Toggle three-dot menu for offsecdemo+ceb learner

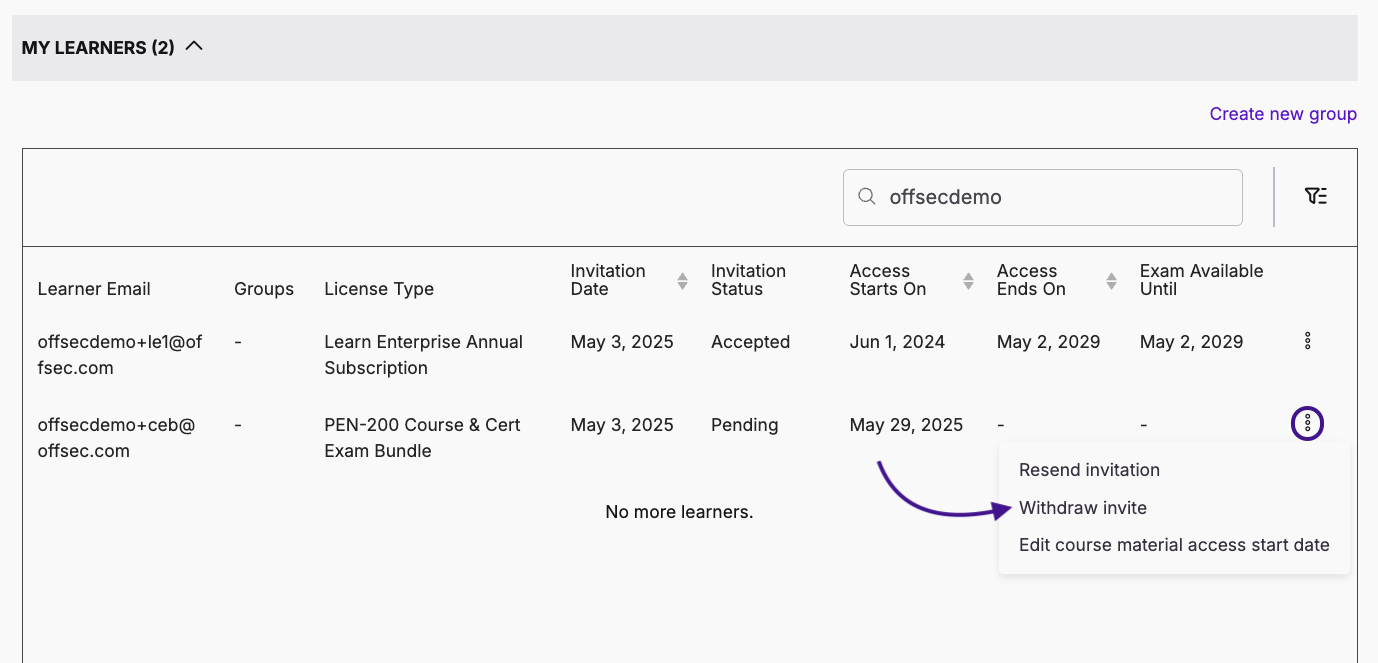pos(1307,424)
